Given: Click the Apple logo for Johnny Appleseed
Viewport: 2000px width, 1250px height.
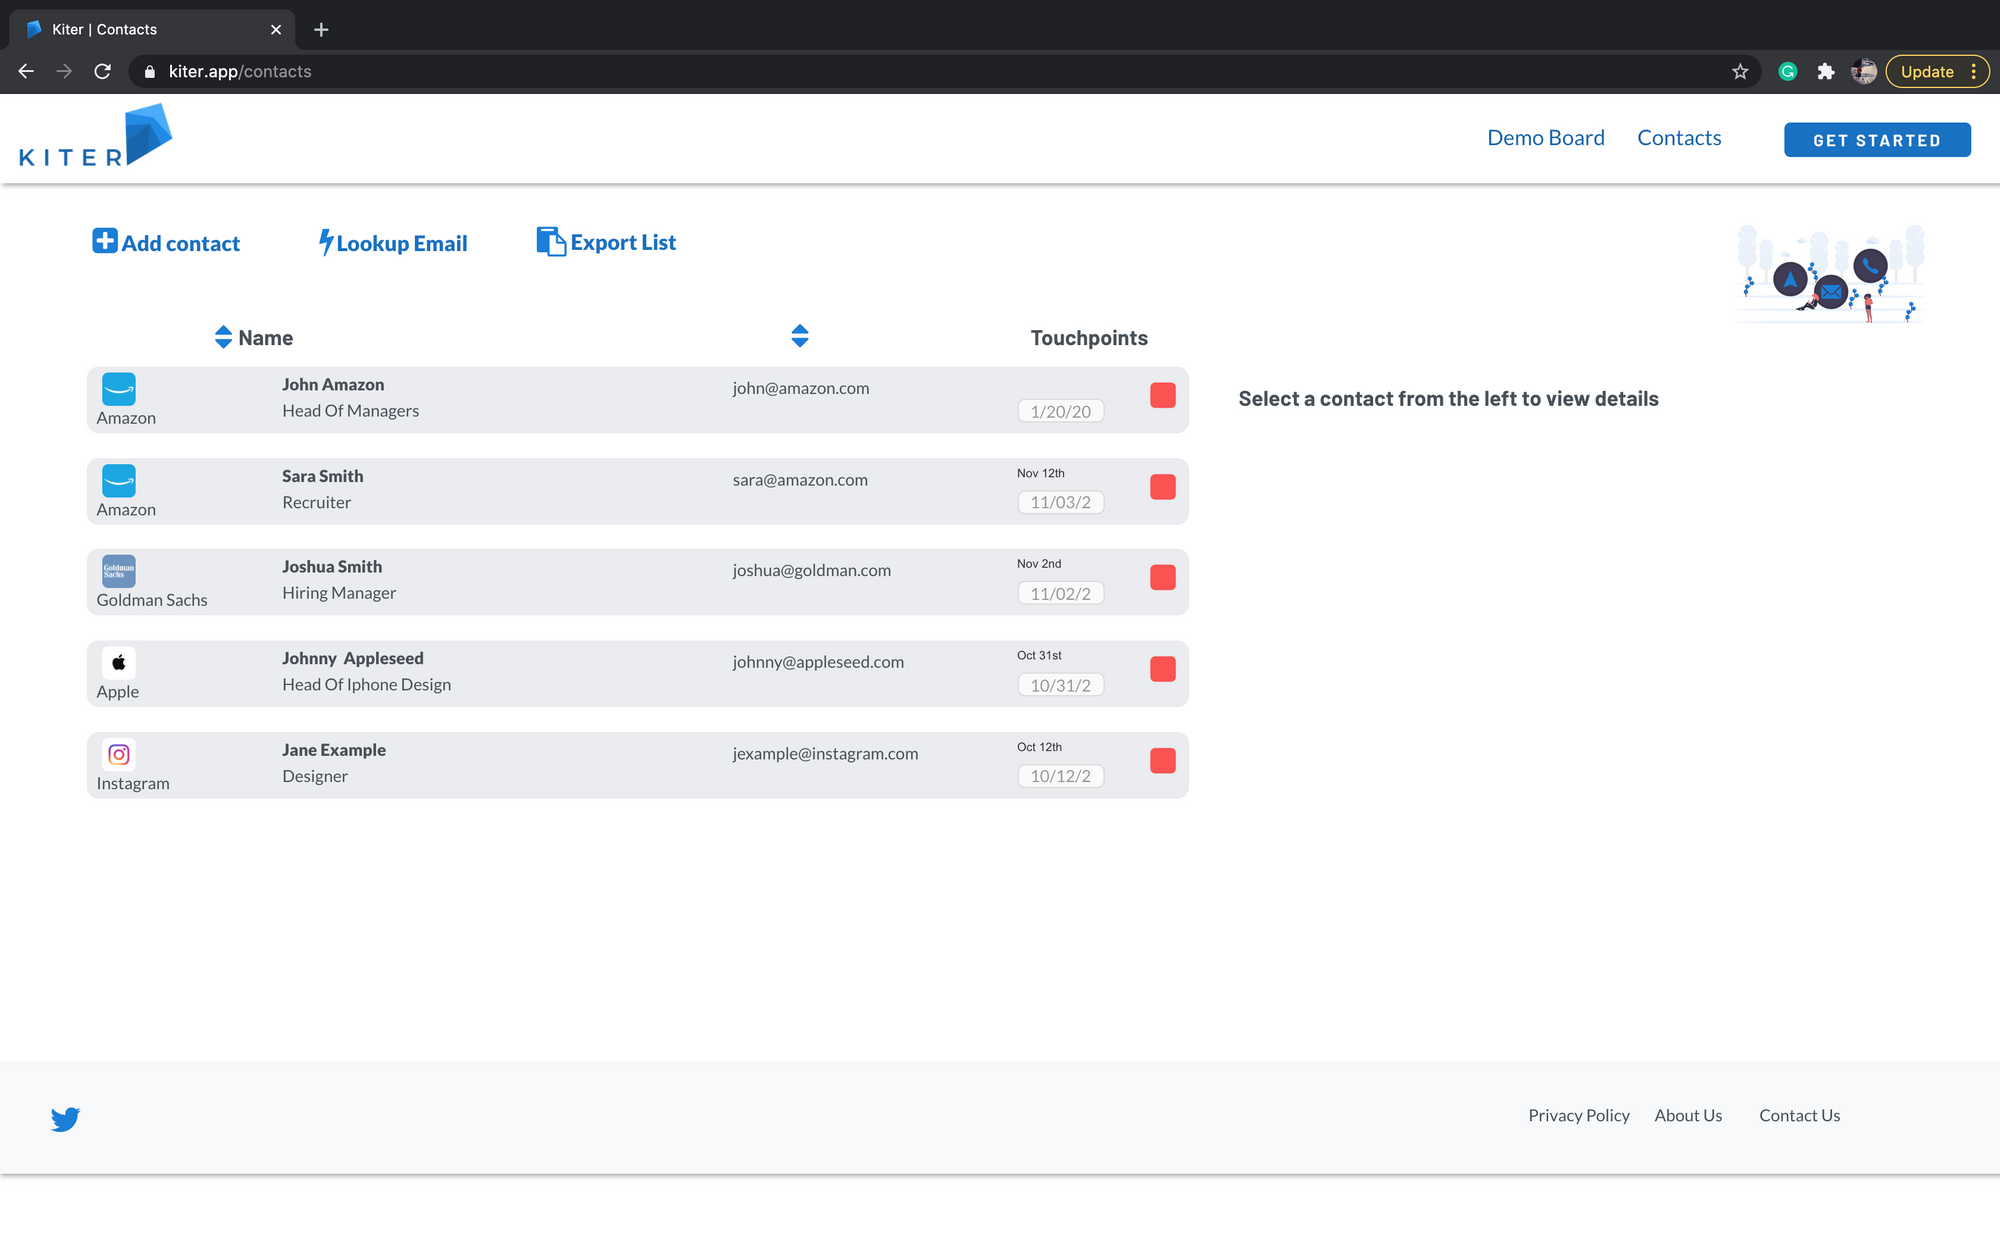Looking at the screenshot, I should click(x=118, y=662).
